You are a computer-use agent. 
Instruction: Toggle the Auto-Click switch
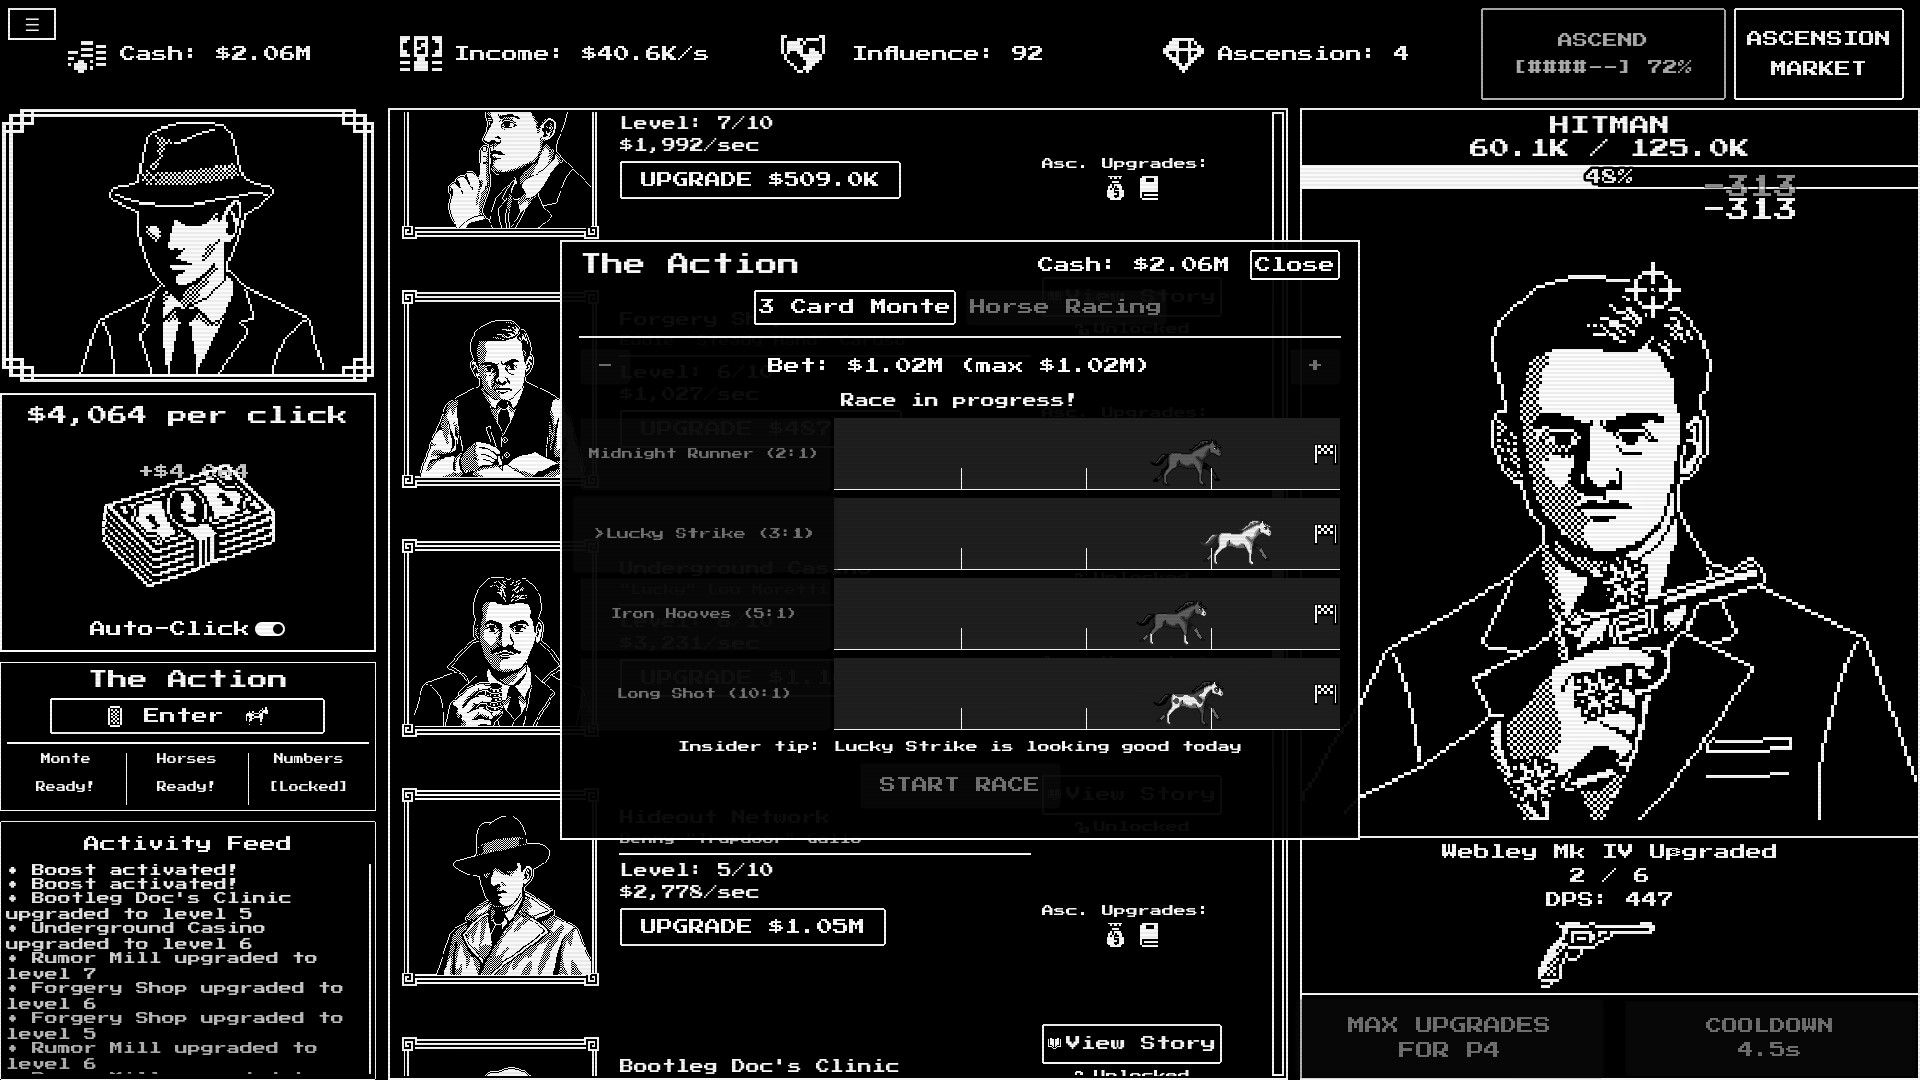[x=270, y=629]
